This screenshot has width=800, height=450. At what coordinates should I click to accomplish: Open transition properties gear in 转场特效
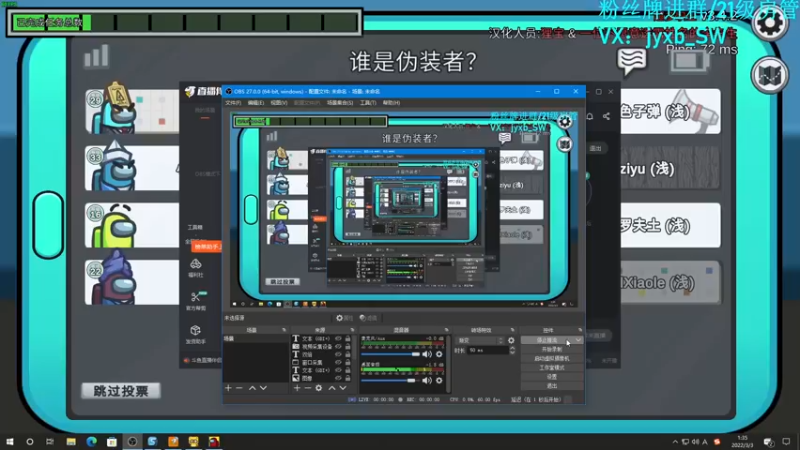click(x=511, y=340)
